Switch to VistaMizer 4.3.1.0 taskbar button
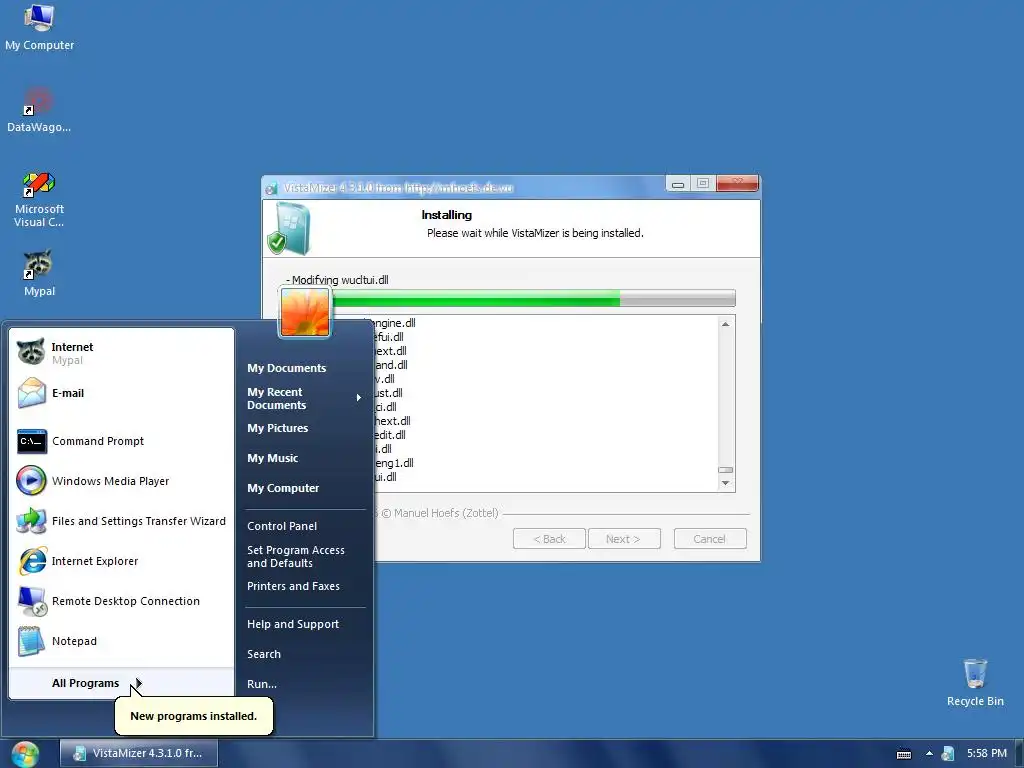 (138, 753)
